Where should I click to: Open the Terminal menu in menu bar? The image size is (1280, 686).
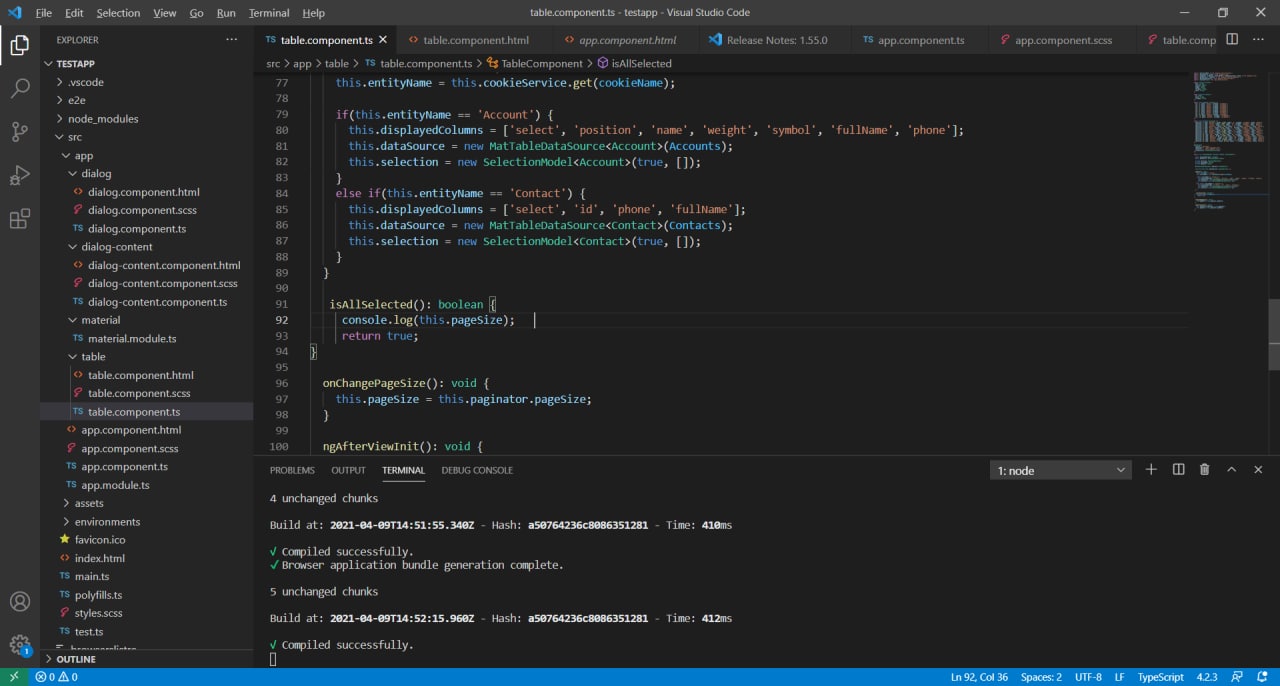tap(269, 13)
